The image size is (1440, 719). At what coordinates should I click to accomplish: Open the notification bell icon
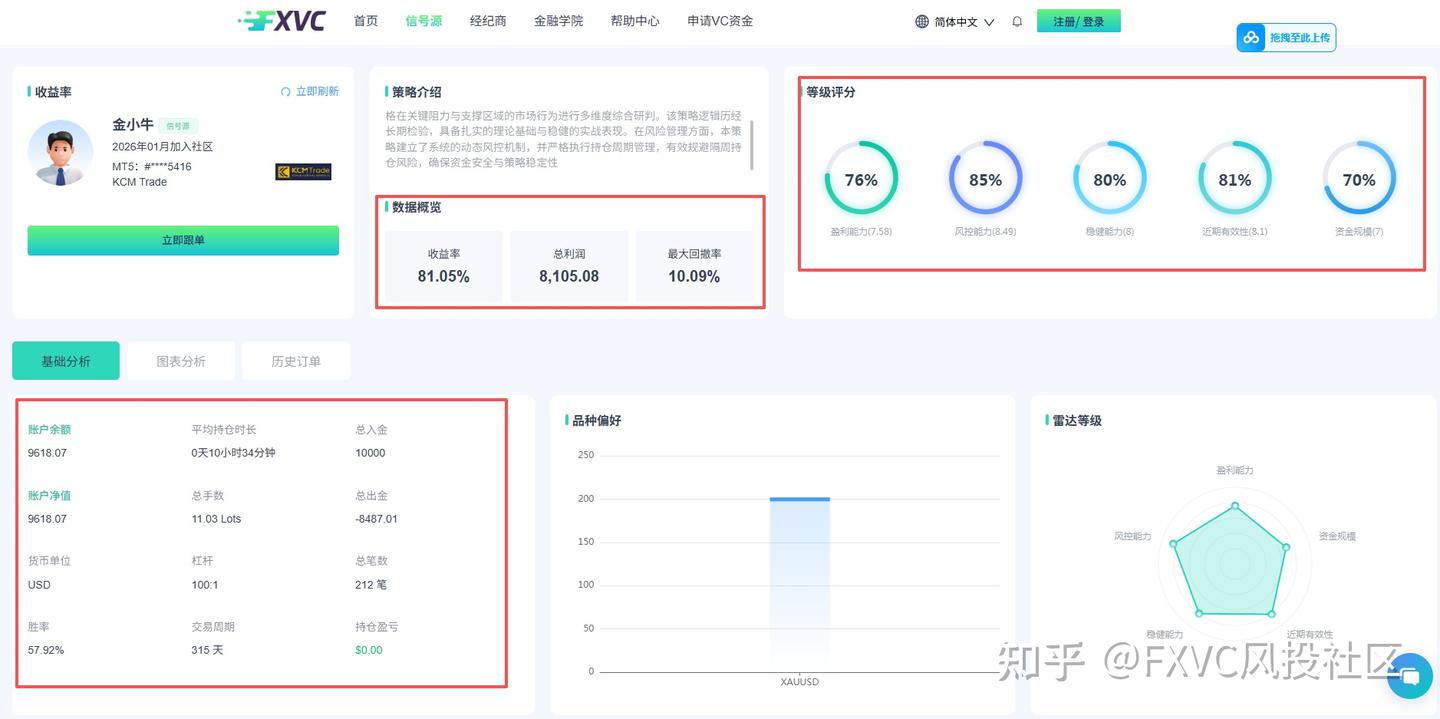1017,20
